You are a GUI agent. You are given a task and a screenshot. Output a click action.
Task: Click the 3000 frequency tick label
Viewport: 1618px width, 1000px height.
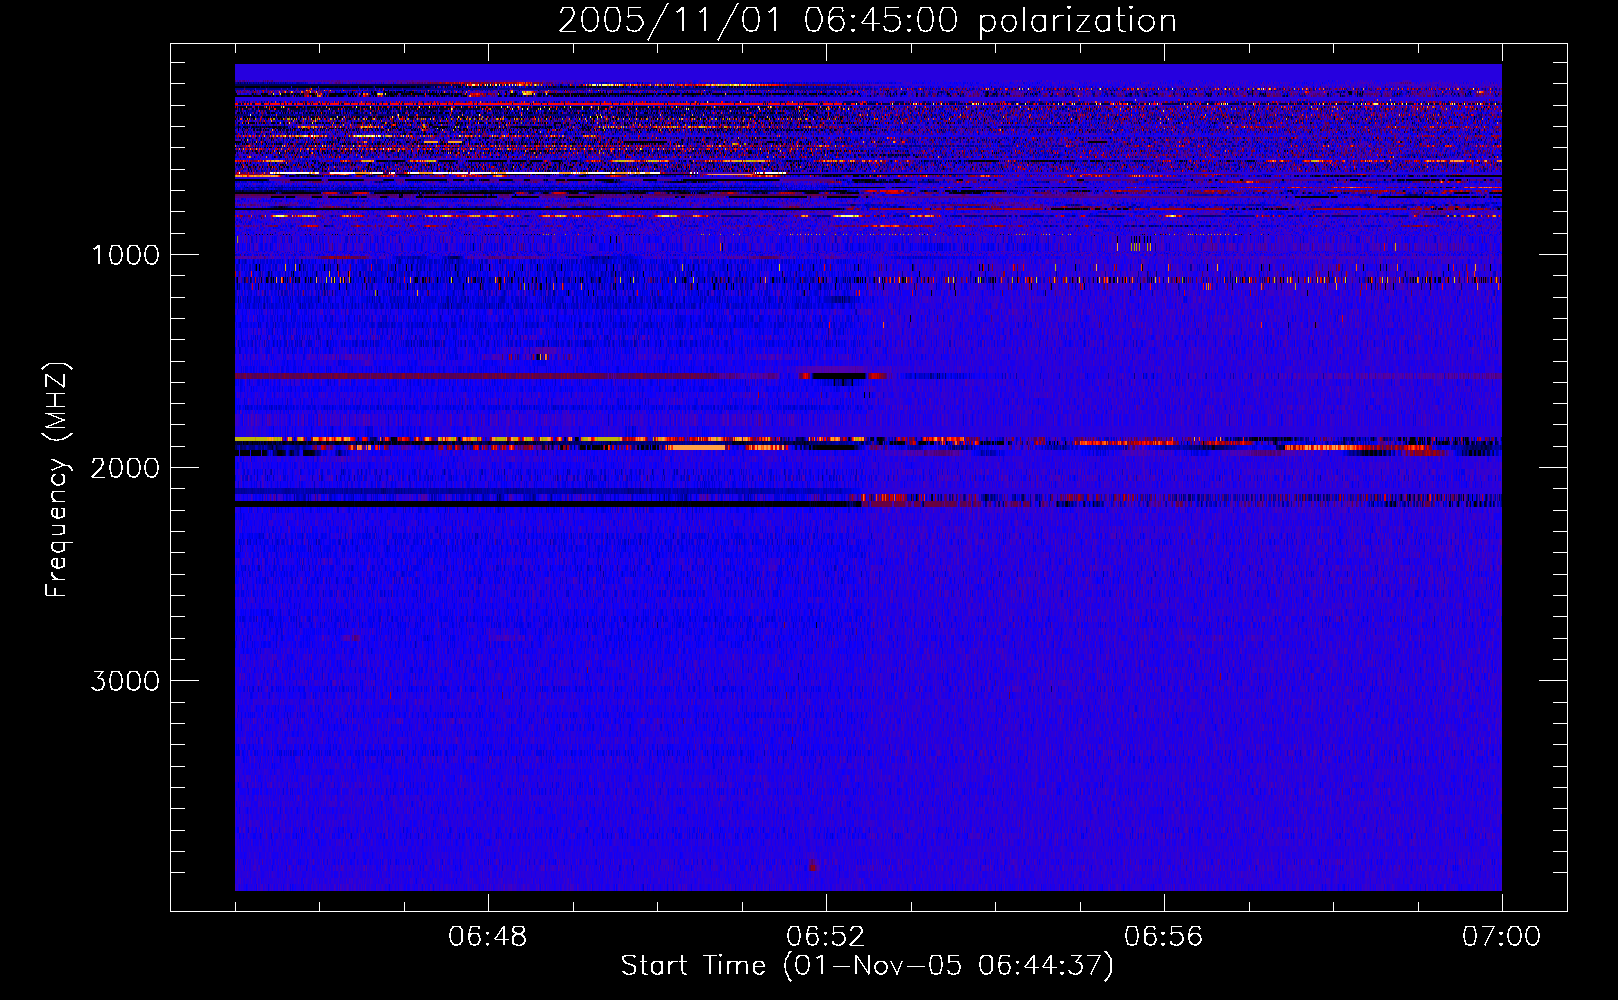[125, 681]
